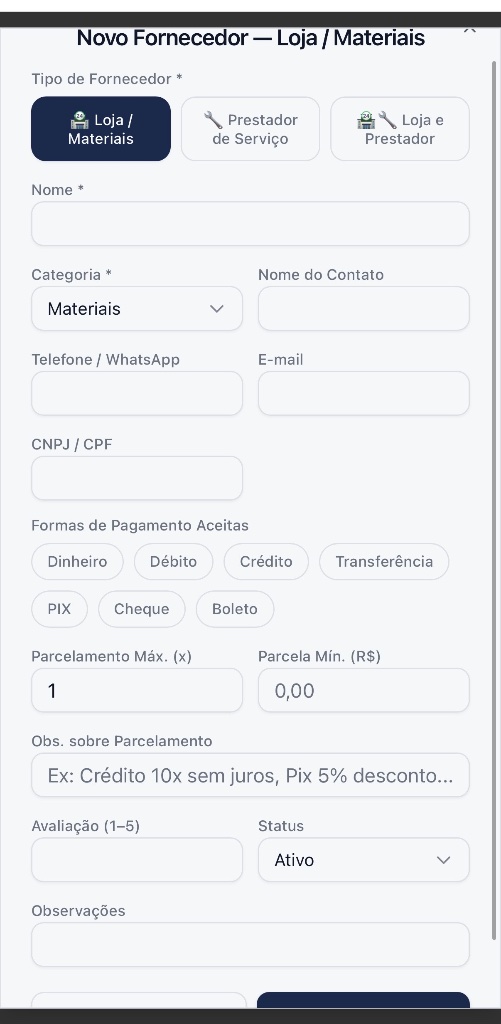Click the Nome do Contato field
The height and width of the screenshot is (1024, 501).
pos(364,308)
